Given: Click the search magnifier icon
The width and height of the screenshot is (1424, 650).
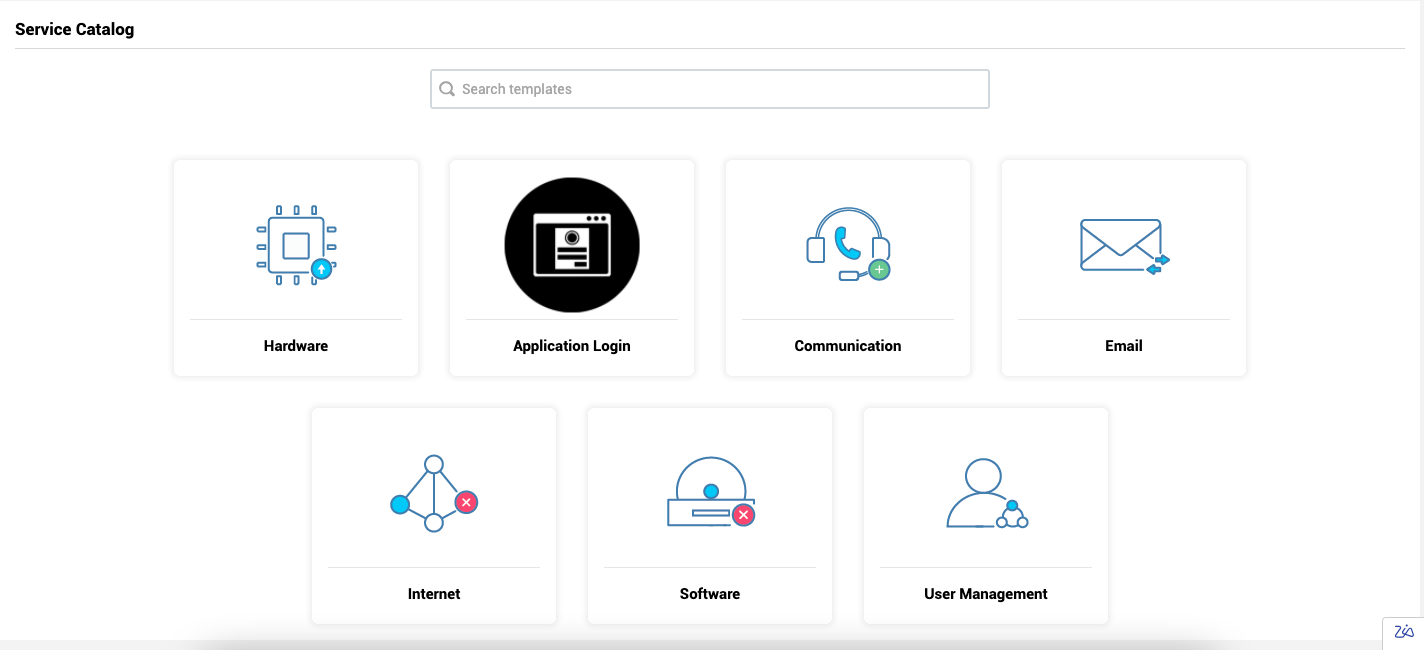Looking at the screenshot, I should click(447, 89).
